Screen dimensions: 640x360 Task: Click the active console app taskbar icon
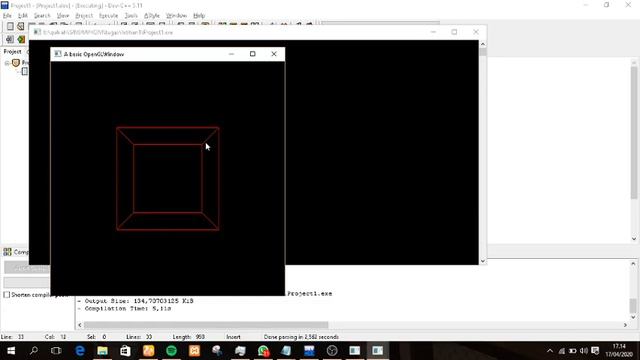[x=378, y=351]
